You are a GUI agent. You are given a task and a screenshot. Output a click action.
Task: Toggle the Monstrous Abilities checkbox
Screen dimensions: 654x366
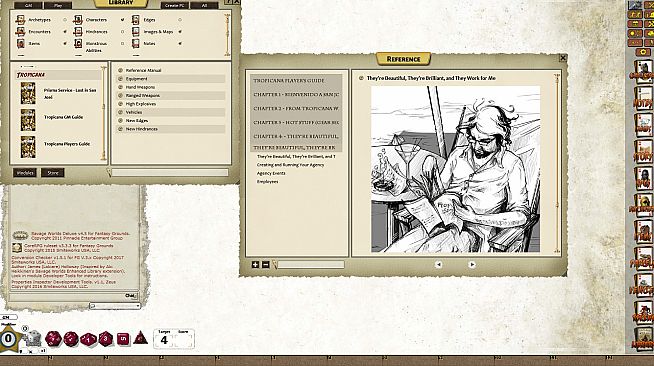point(122,43)
